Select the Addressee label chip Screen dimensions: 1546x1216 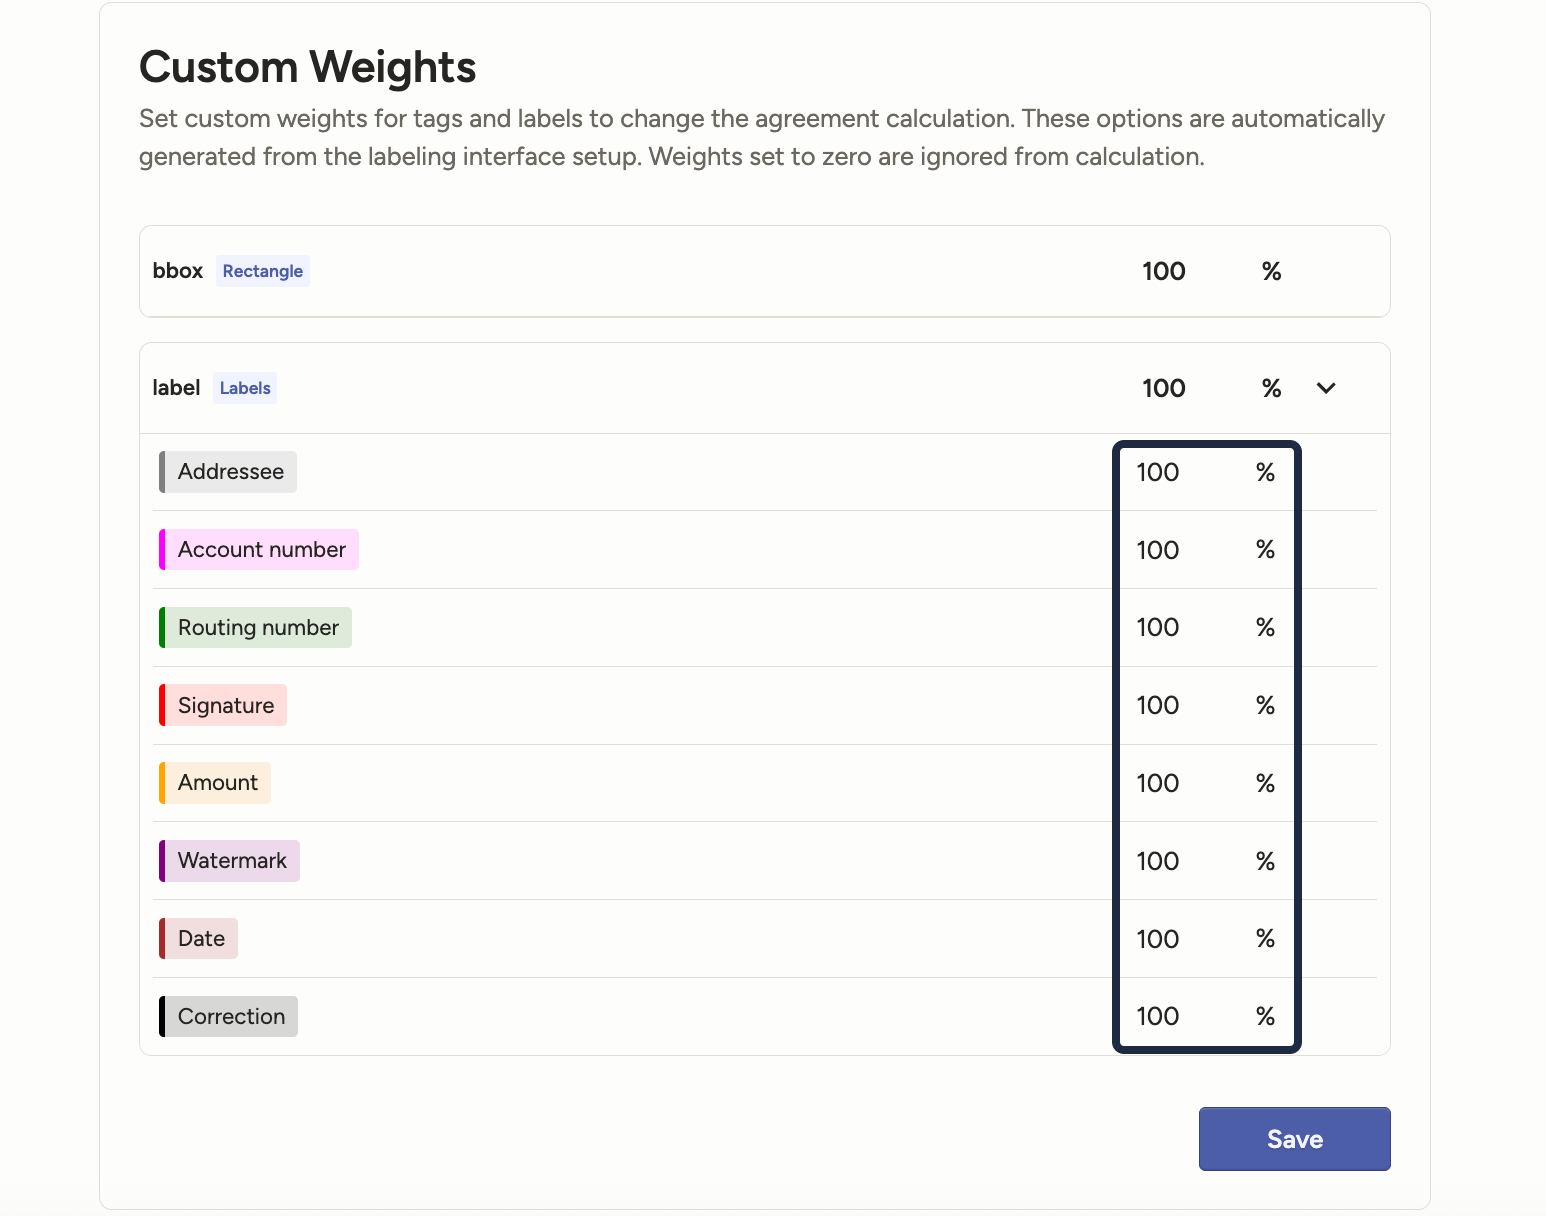[229, 472]
